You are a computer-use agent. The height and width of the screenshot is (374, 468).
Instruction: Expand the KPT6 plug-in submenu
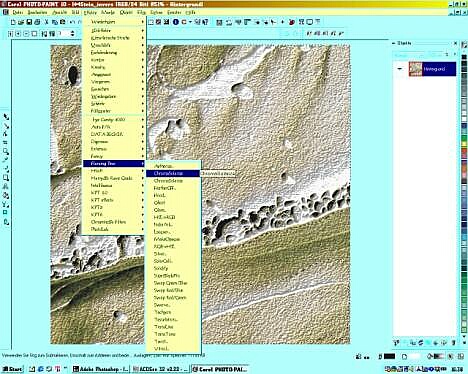click(113, 214)
